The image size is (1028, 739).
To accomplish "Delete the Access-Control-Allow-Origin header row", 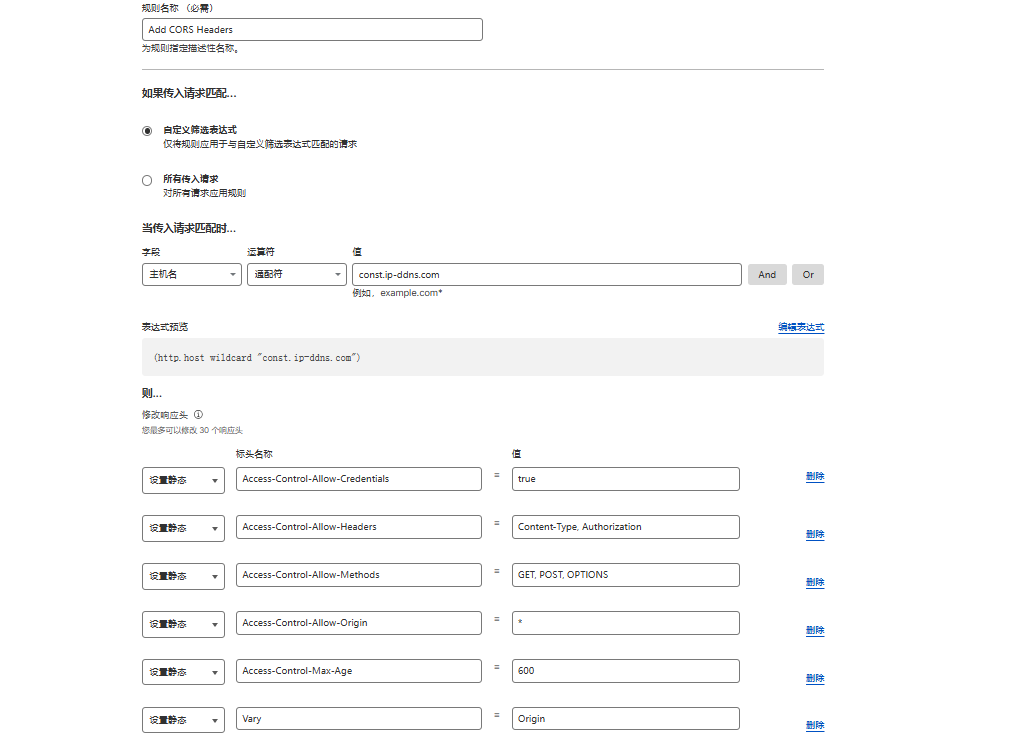I will pyautogui.click(x=815, y=630).
